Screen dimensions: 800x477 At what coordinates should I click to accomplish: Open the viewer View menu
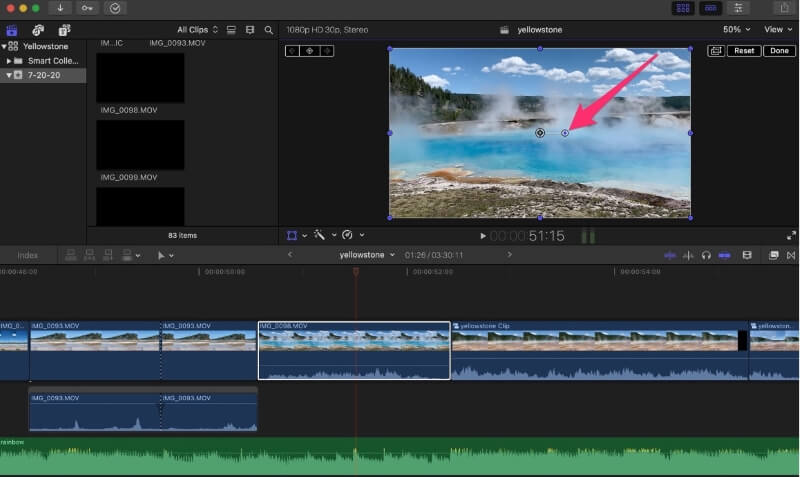tap(778, 30)
